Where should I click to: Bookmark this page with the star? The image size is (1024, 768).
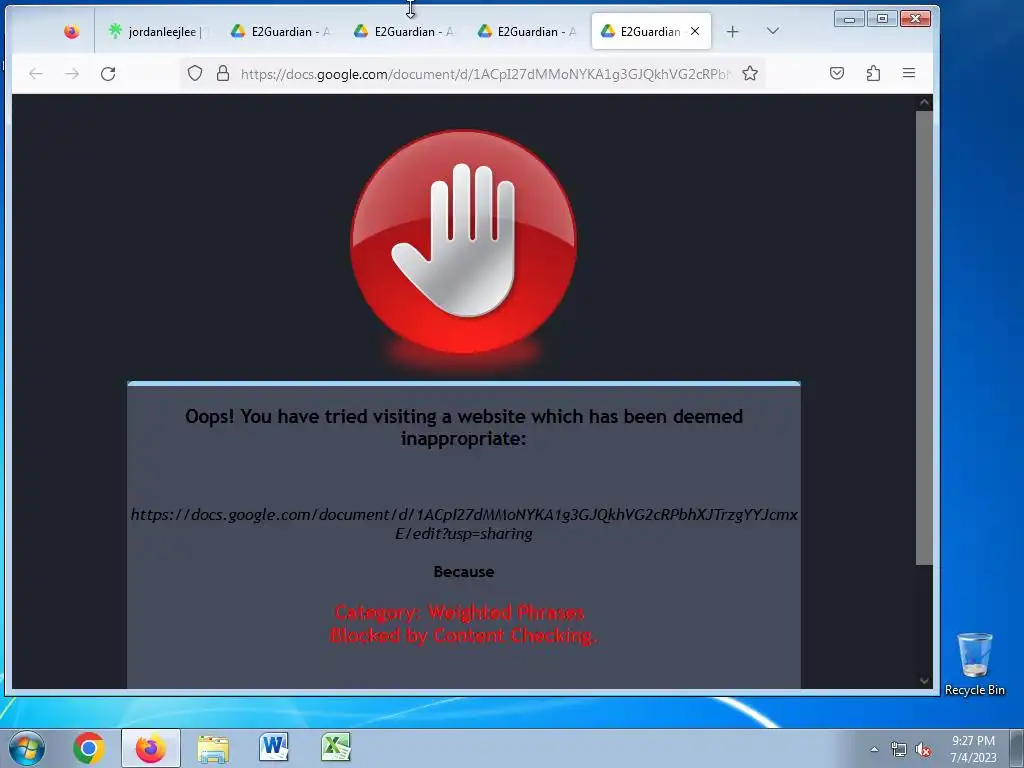point(750,73)
